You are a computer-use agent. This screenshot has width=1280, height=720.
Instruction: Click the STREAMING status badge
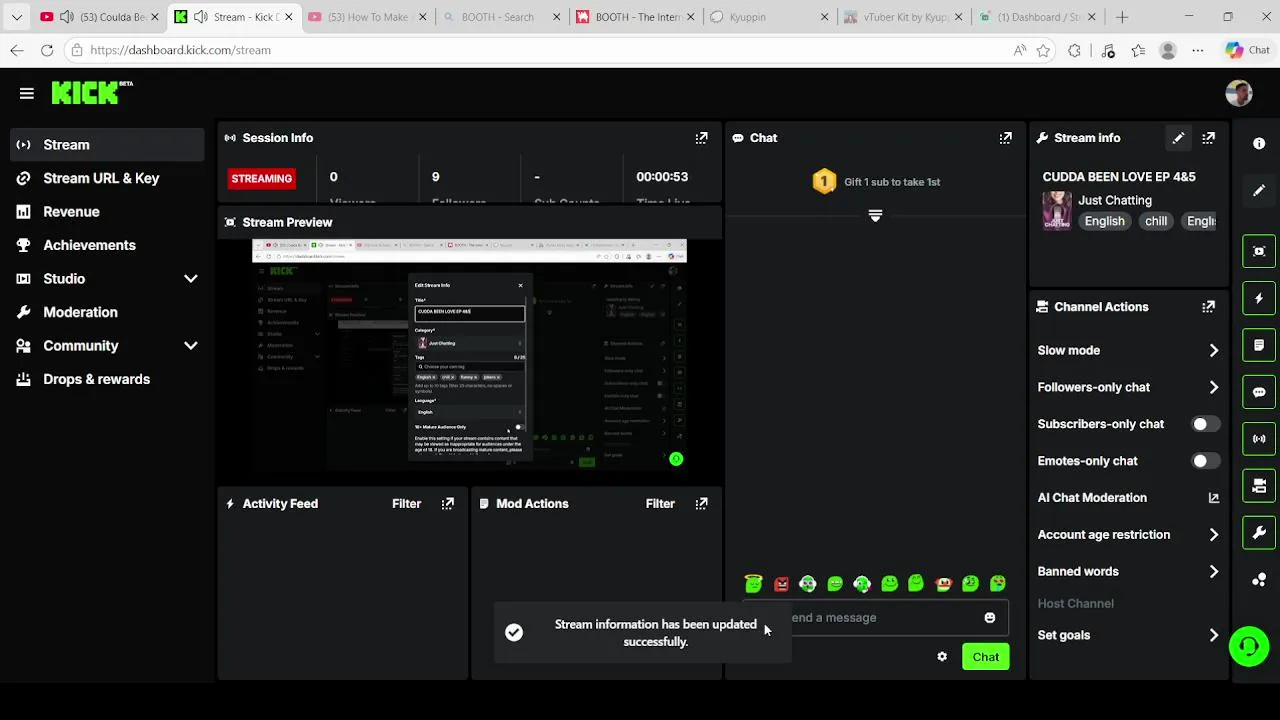pos(261,179)
